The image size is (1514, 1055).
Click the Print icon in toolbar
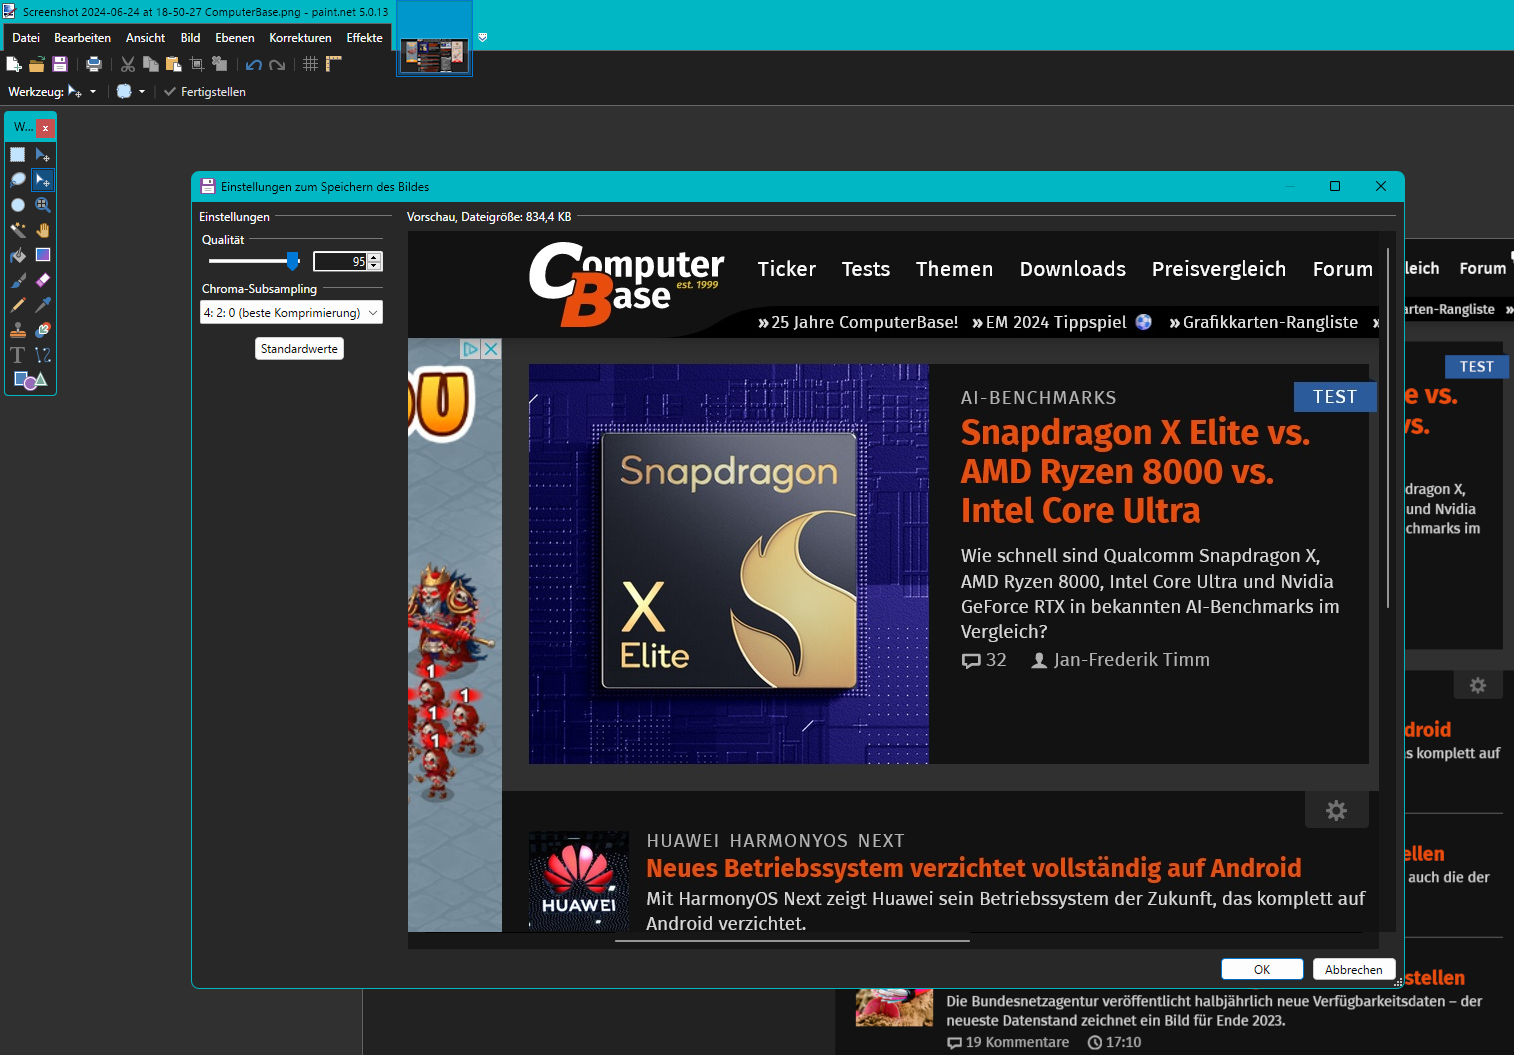pyautogui.click(x=94, y=64)
